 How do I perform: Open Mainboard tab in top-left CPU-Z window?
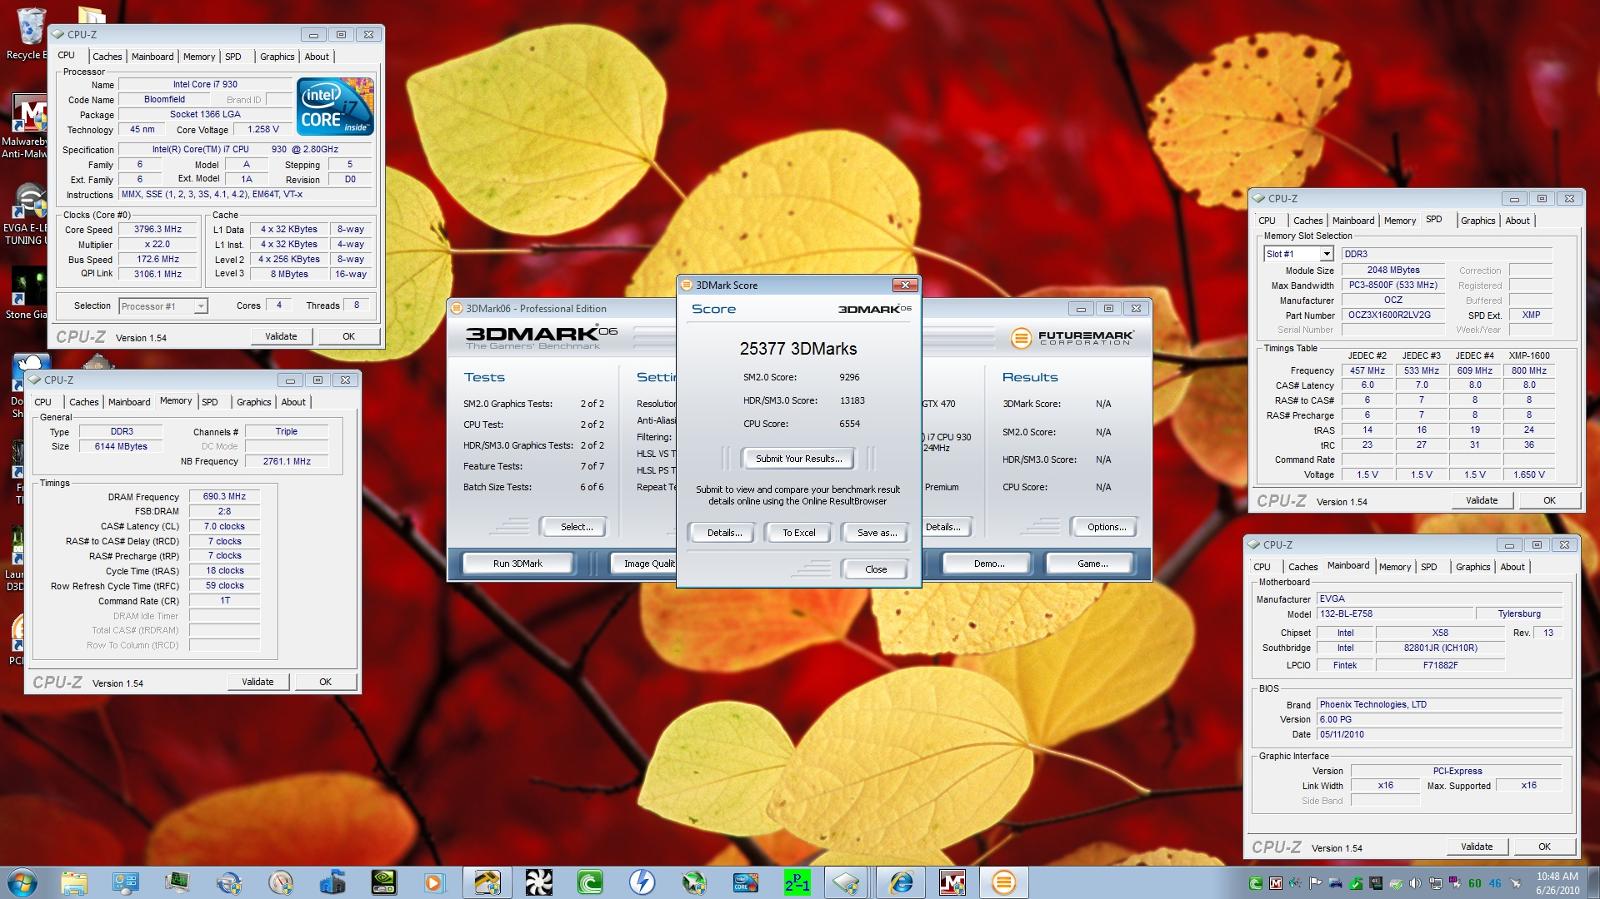[152, 57]
